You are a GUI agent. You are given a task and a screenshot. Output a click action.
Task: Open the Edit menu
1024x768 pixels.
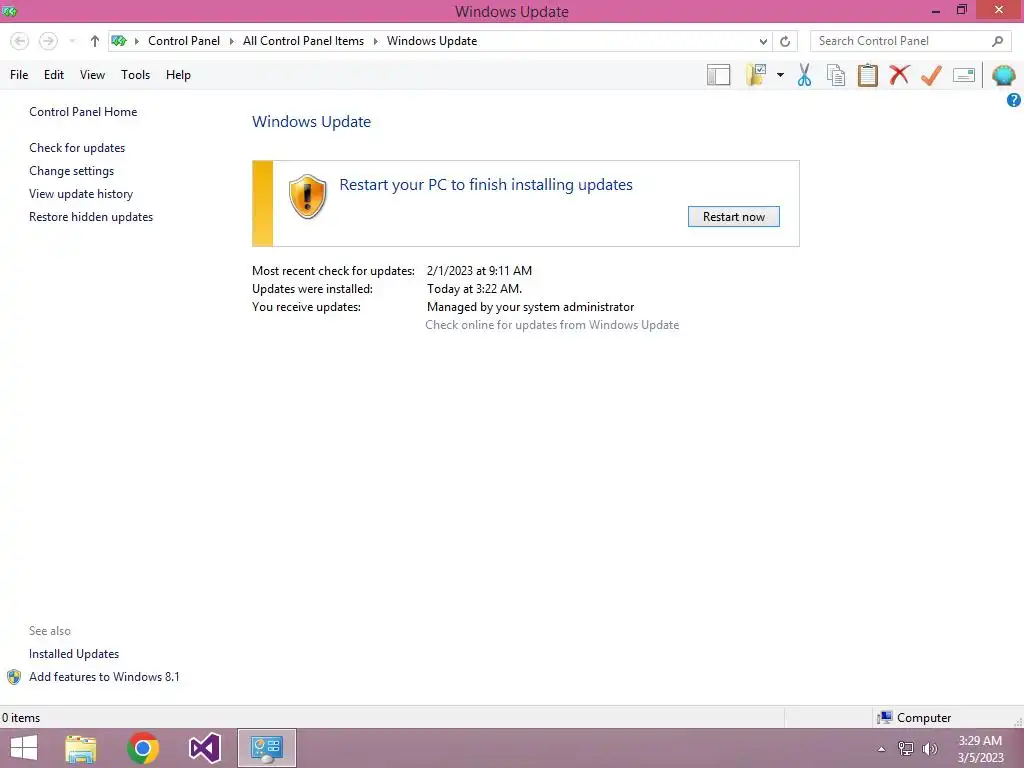tap(54, 75)
